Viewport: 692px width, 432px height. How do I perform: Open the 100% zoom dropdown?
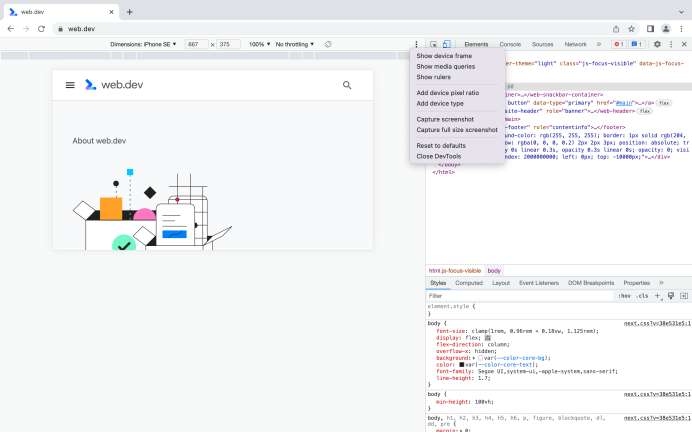(260, 44)
